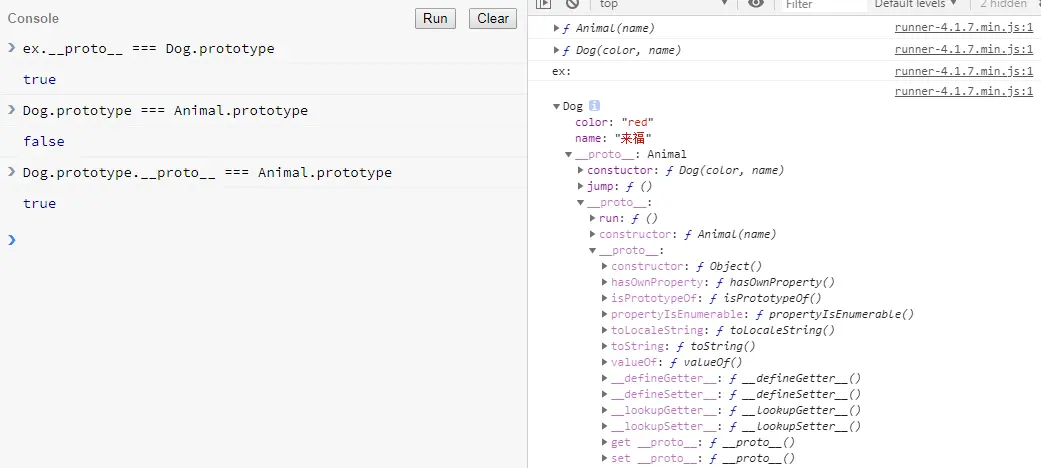Open runner-4.1.7.min.js link beside Dog(color, name)
Viewport: 1041px width, 468px height.
(x=964, y=50)
